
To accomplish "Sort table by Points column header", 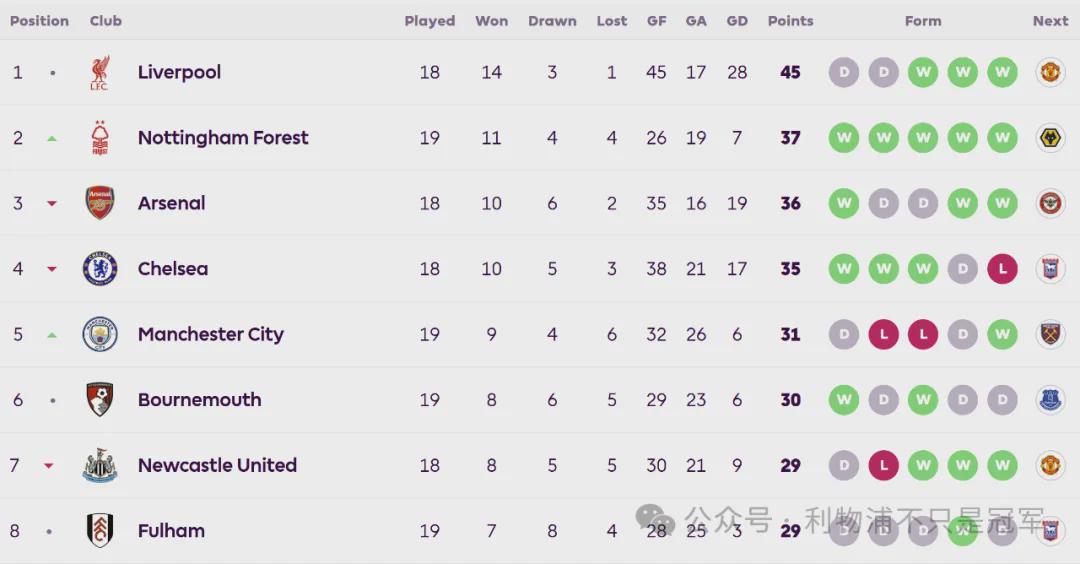I will click(790, 21).
